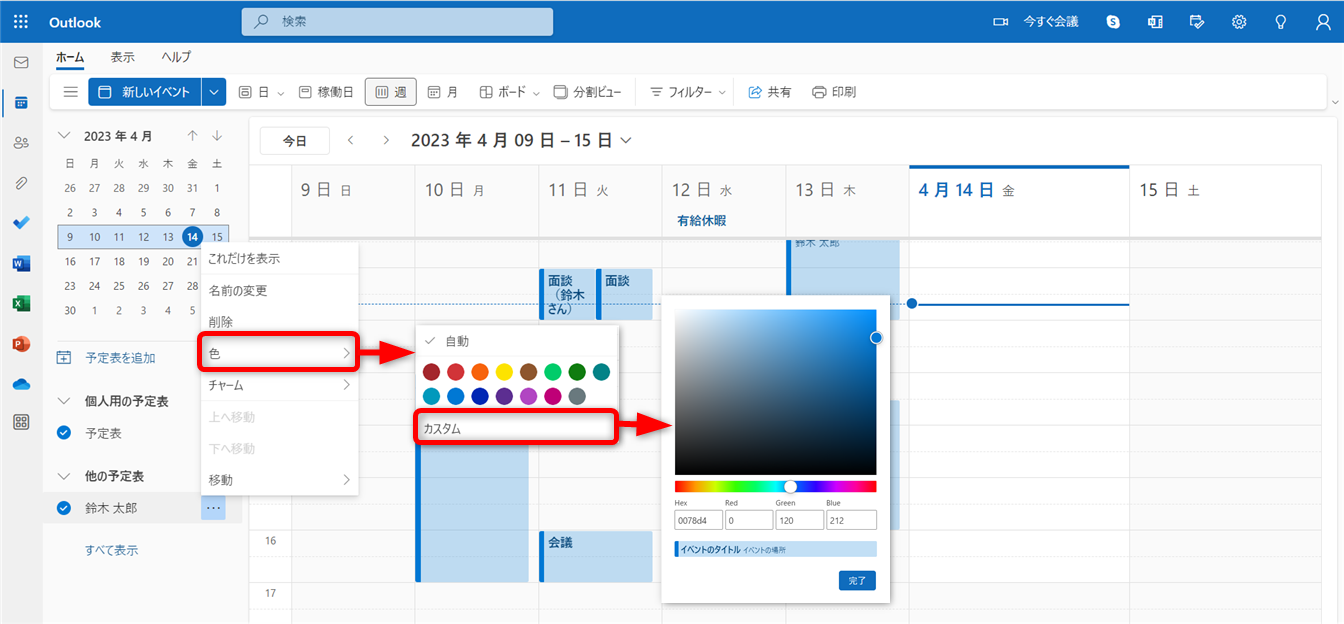Open the フィルター dropdown
The width and height of the screenshot is (1344, 624).
click(688, 92)
